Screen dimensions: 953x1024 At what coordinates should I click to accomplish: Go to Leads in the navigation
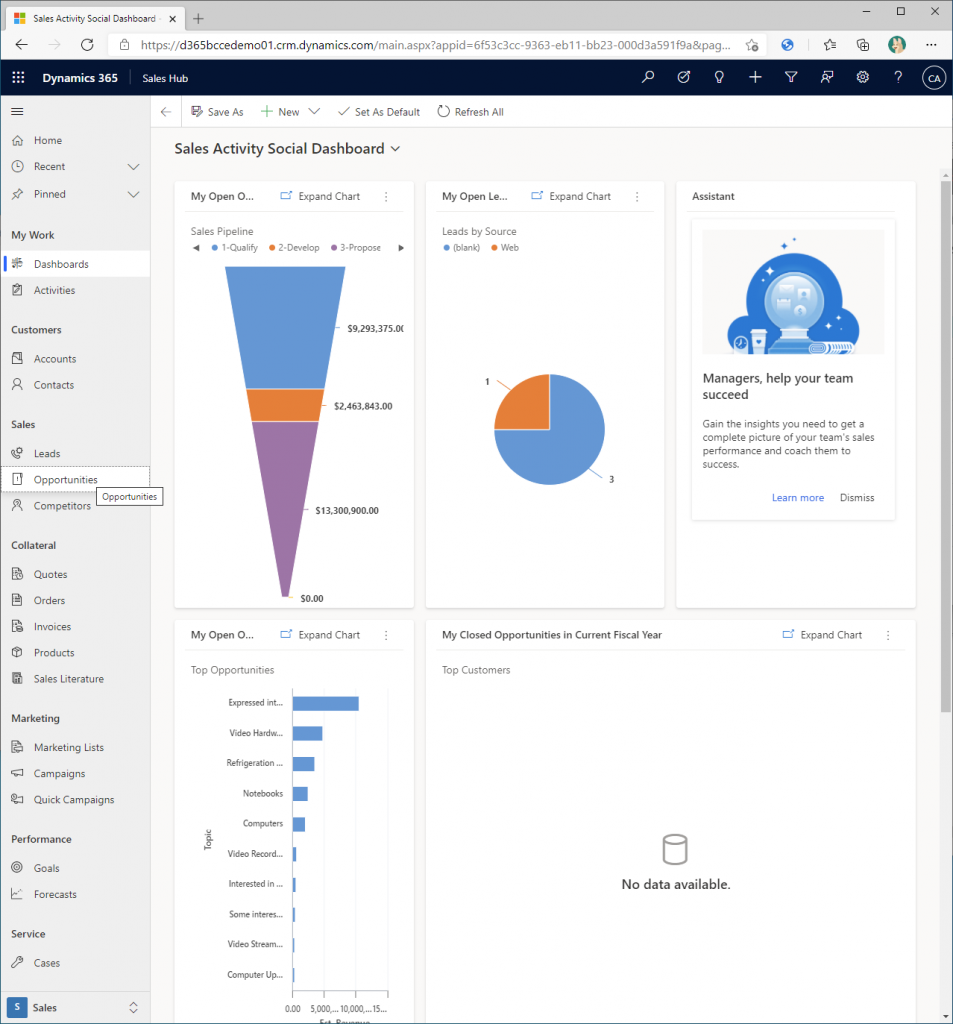47,454
